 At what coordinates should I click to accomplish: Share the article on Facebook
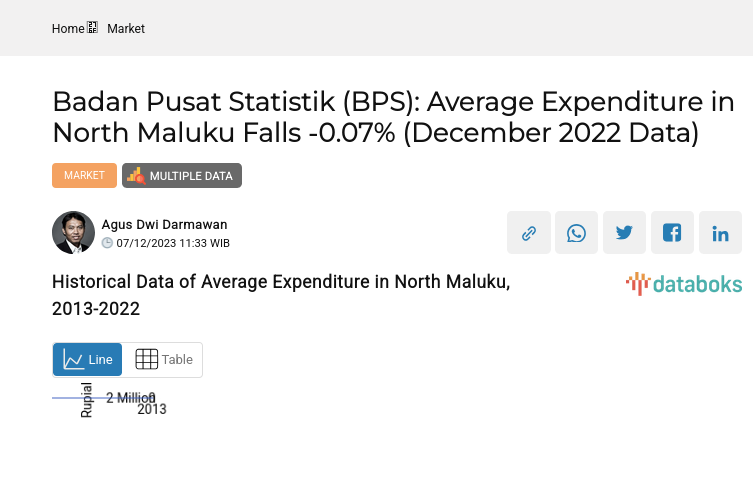672,233
